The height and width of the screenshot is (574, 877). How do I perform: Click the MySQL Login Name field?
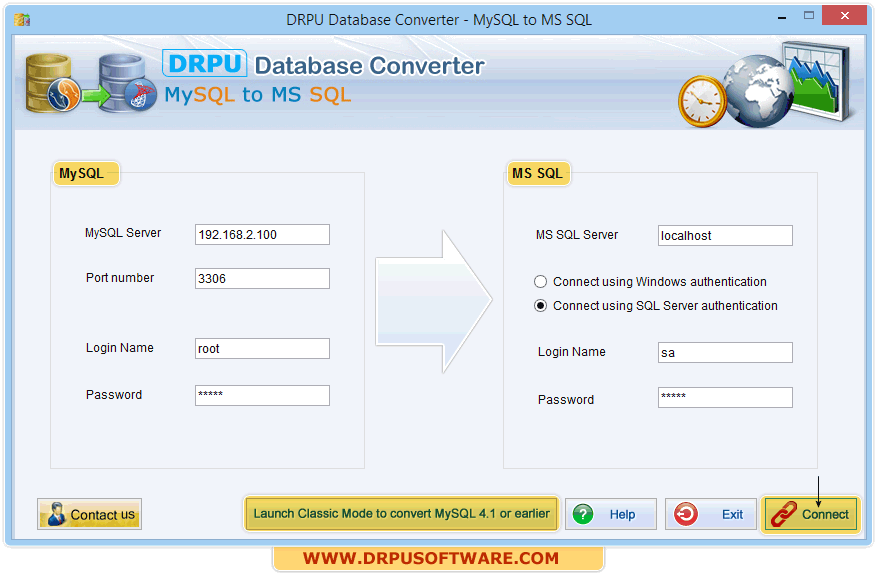(x=262, y=349)
